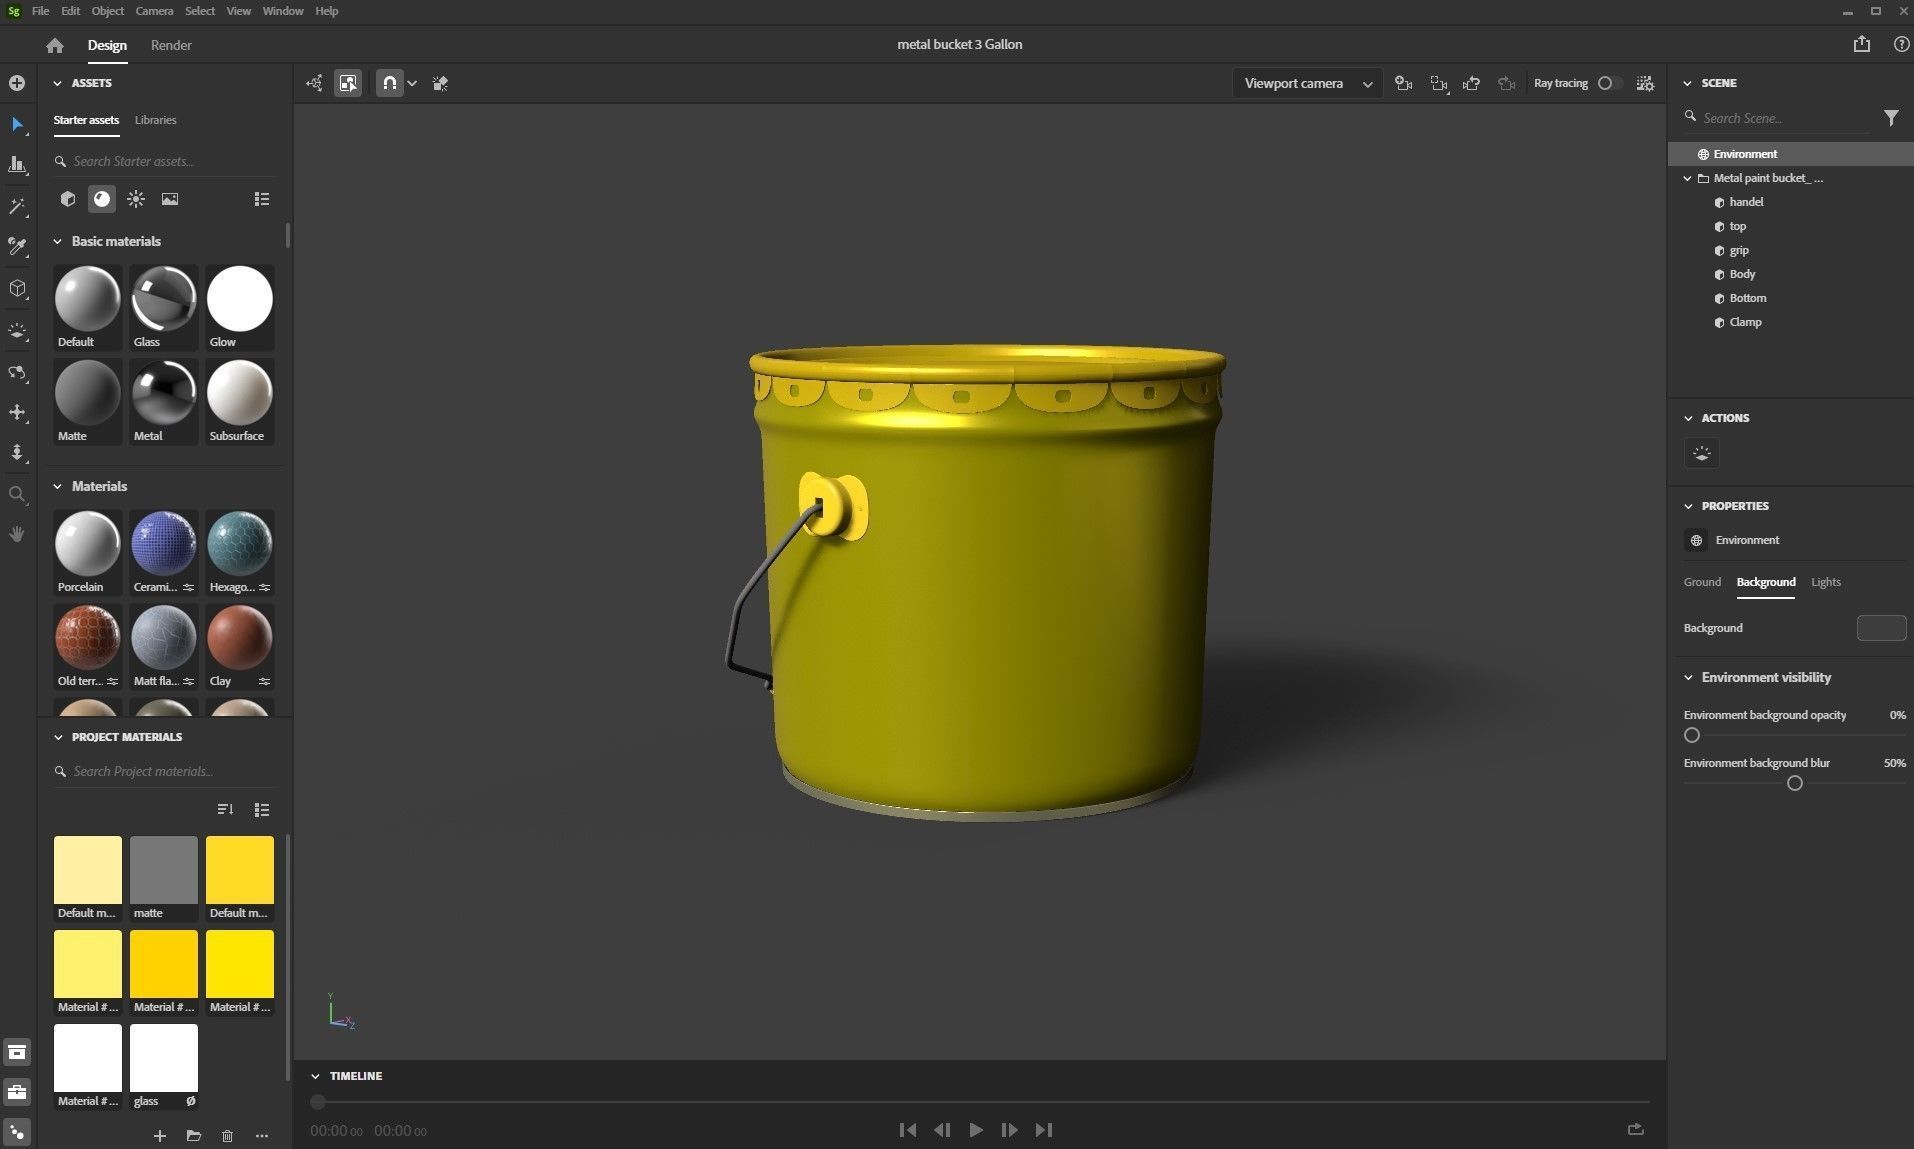Collapse the PROJECT MATERIALS panel
Image resolution: width=1914 pixels, height=1149 pixels.
pos(58,737)
